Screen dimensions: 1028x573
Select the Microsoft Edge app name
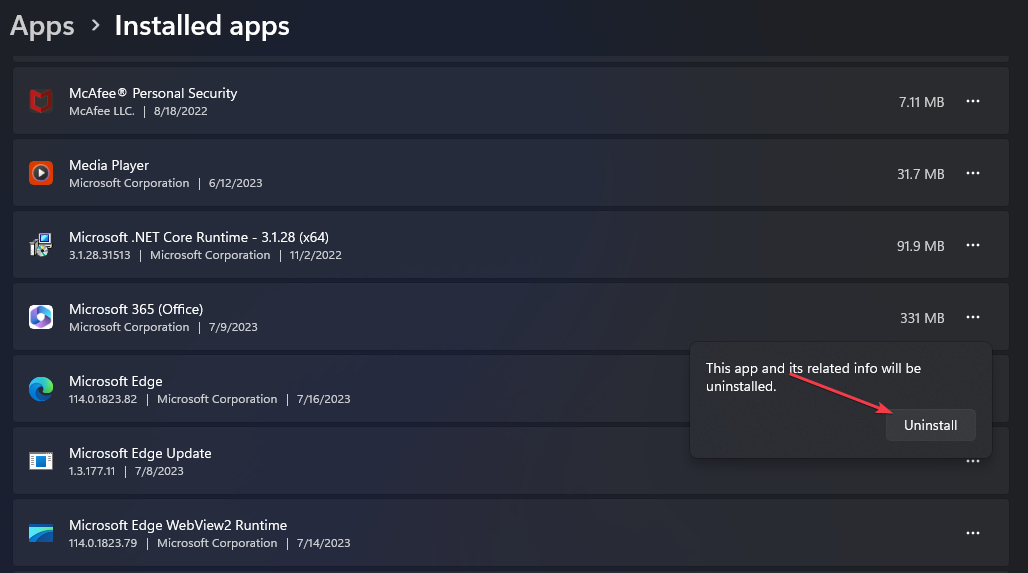pos(115,382)
